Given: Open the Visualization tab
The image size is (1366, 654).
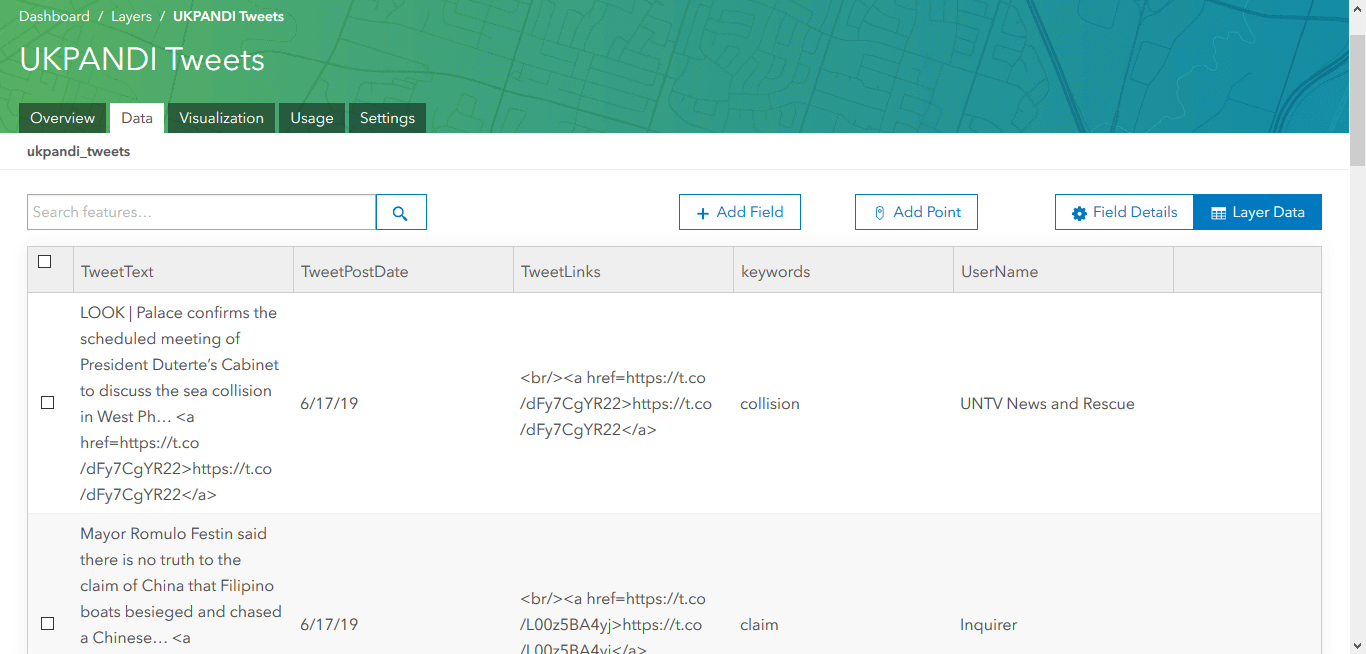Looking at the screenshot, I should pyautogui.click(x=221, y=118).
